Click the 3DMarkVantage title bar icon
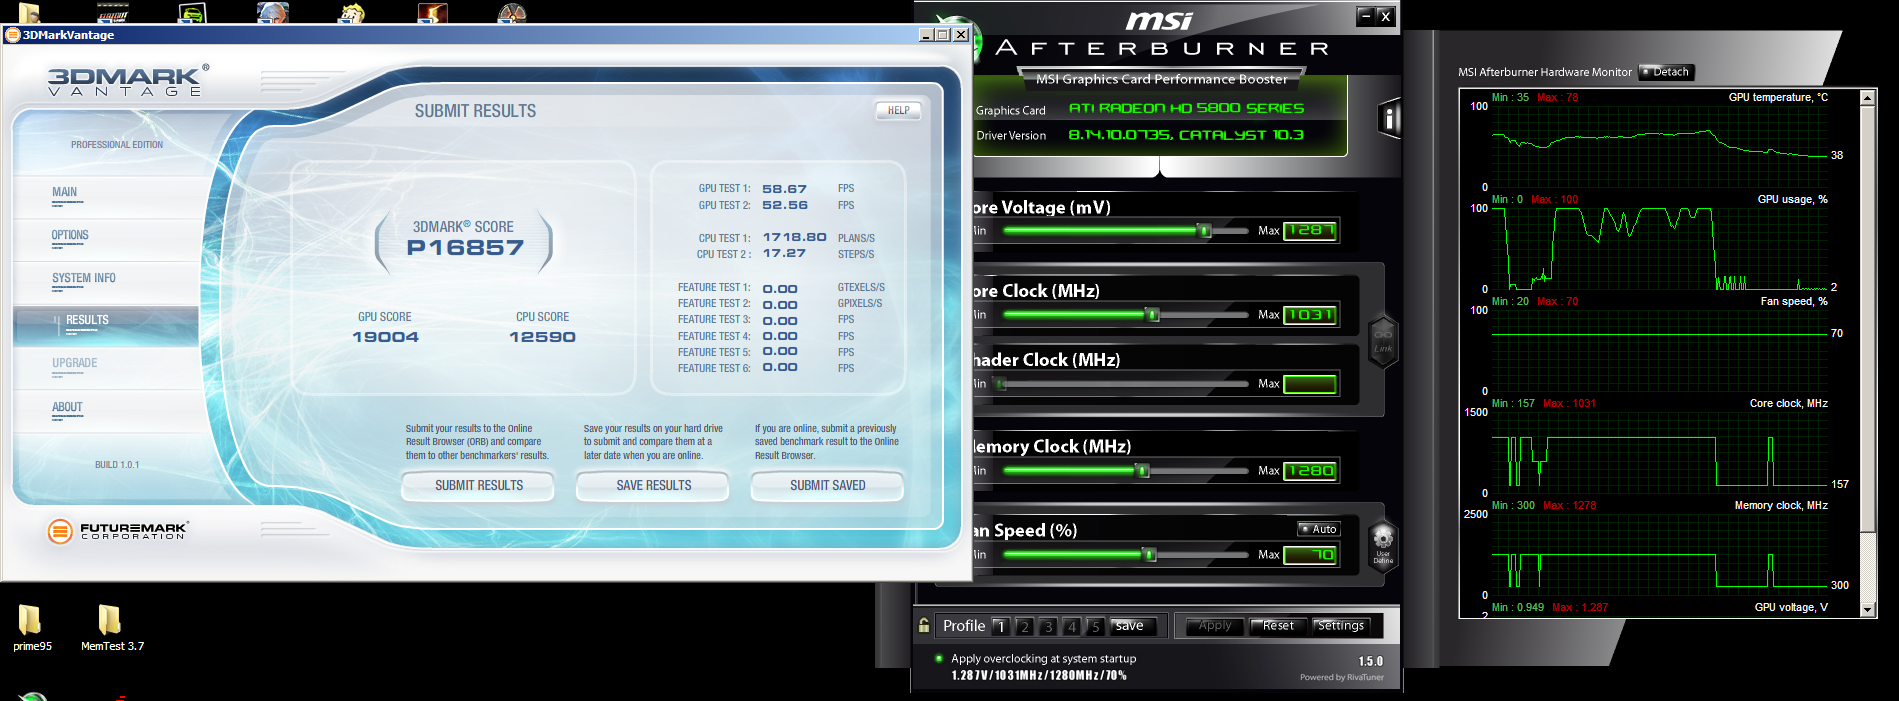Image resolution: width=1899 pixels, height=701 pixels. 12,35
